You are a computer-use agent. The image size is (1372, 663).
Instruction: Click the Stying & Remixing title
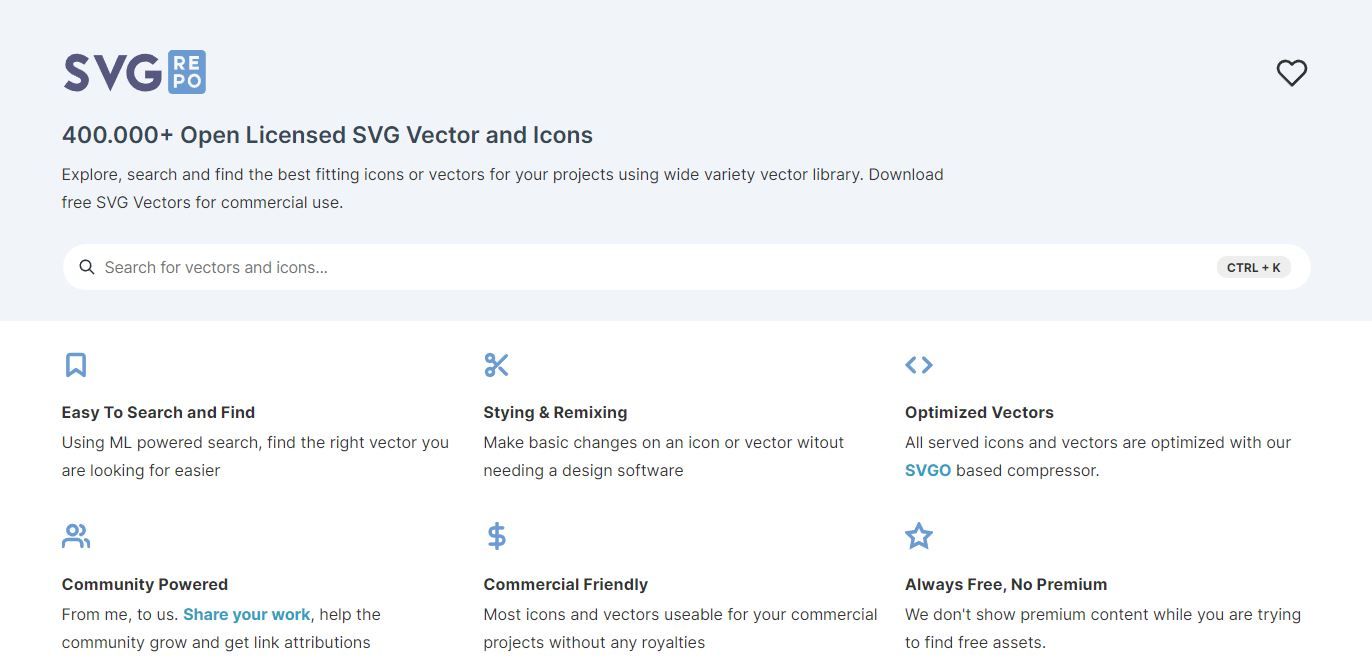click(x=555, y=412)
